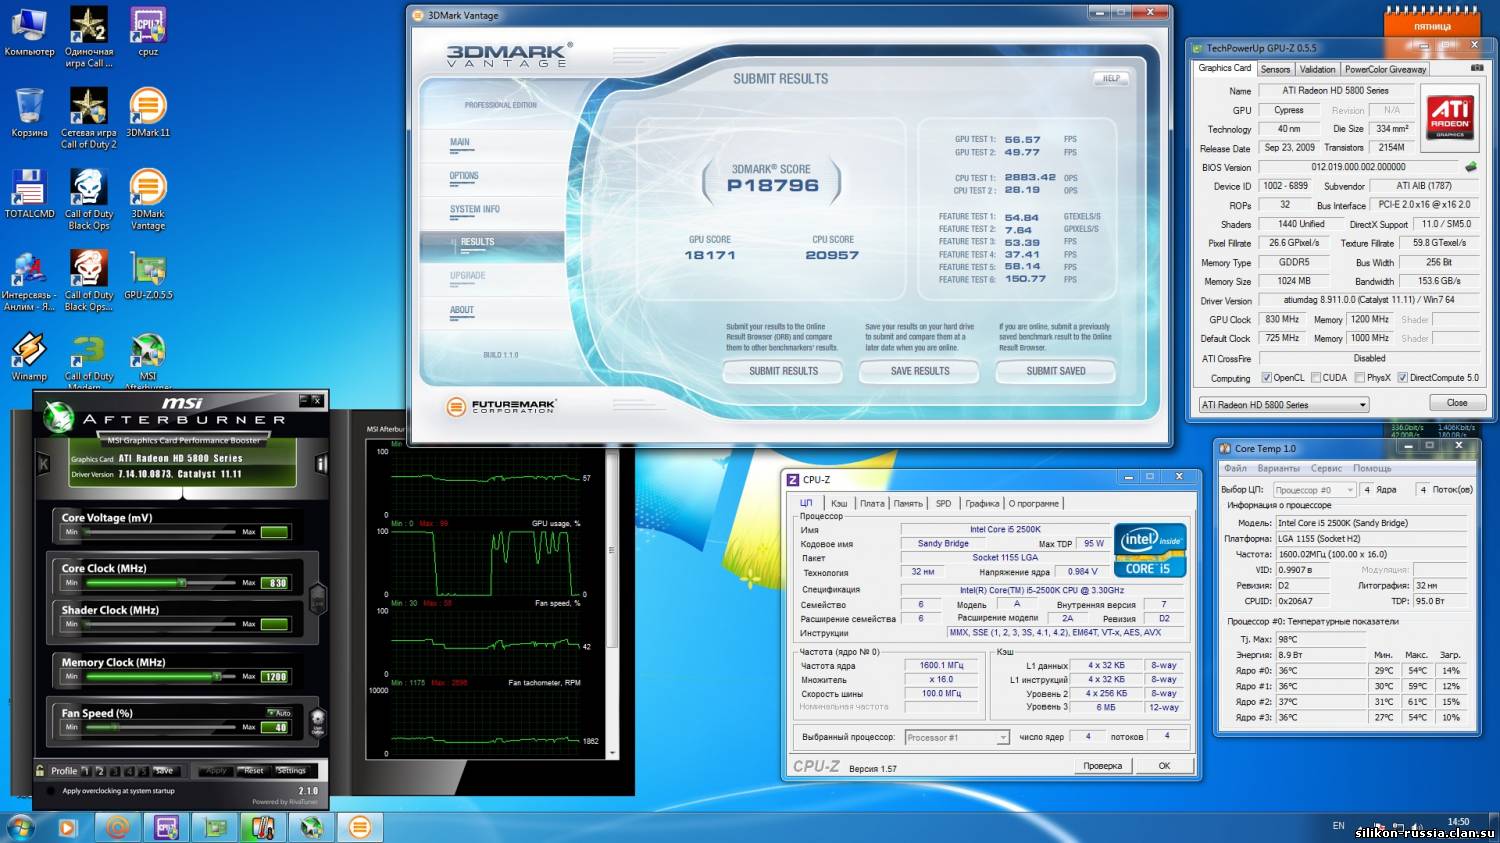Open Сетевая игра Call of Duty 2 shortcut
1500x843 pixels.
click(89, 117)
